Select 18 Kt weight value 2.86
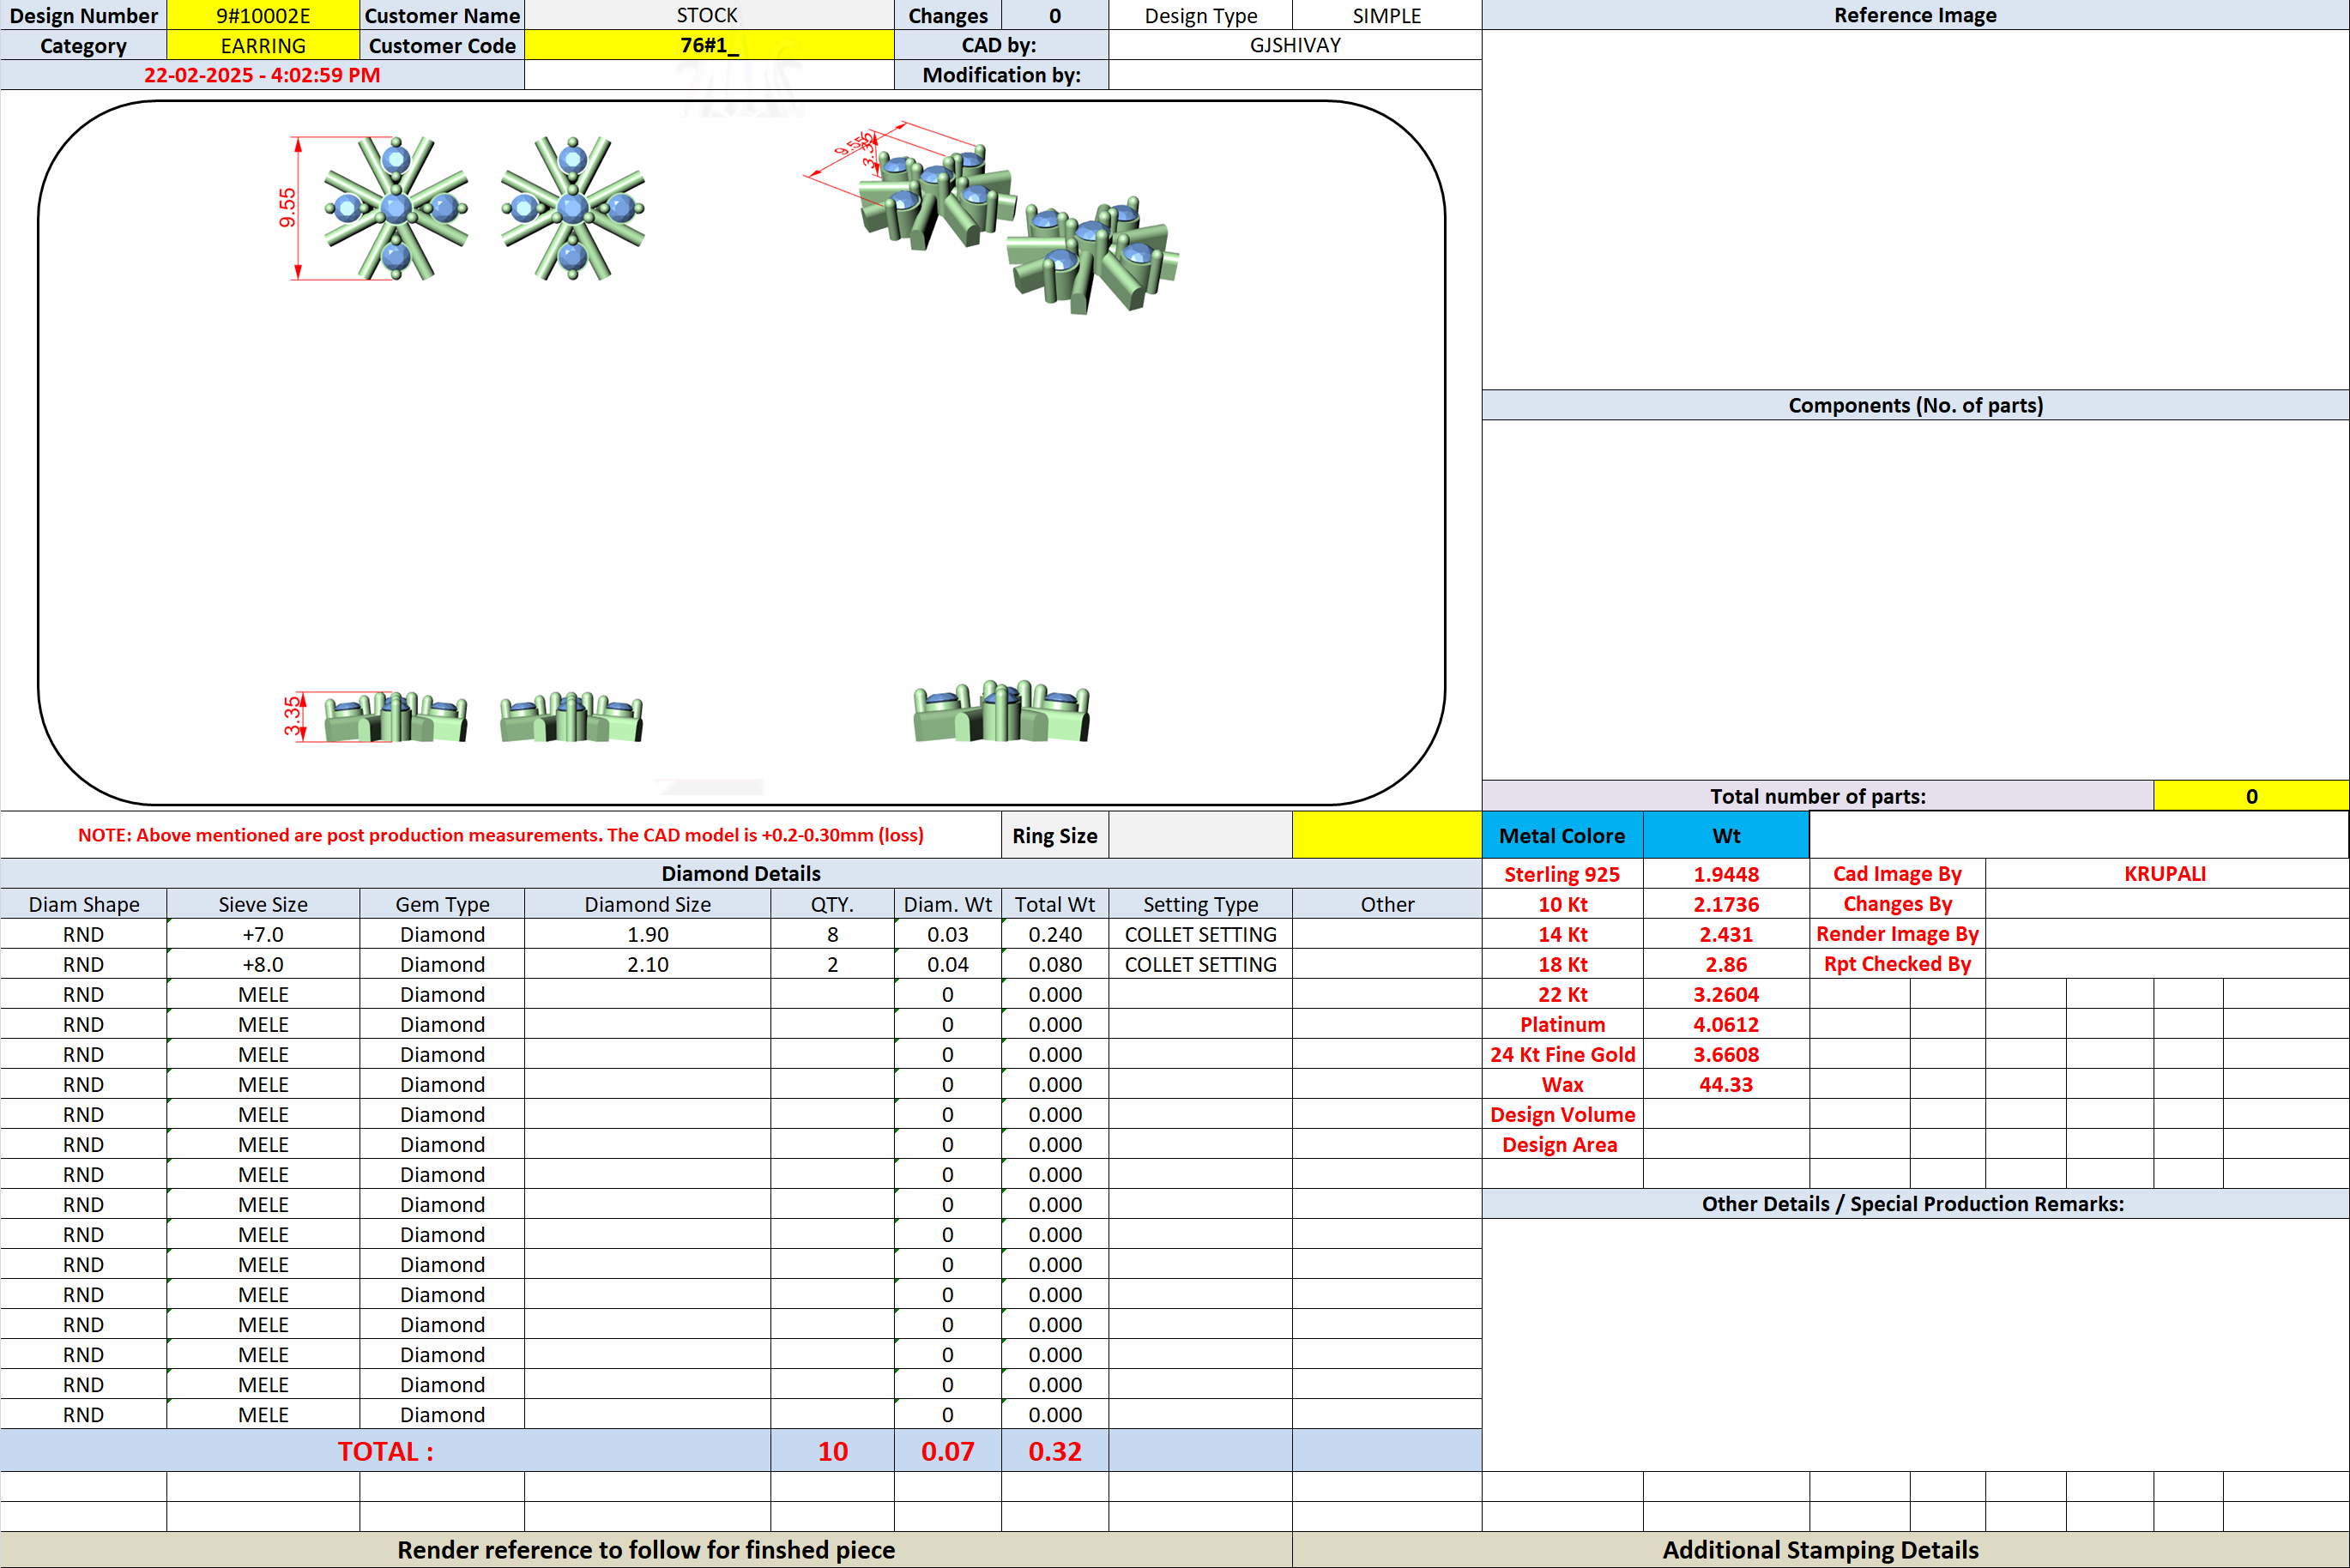2350x1568 pixels. point(1726,964)
